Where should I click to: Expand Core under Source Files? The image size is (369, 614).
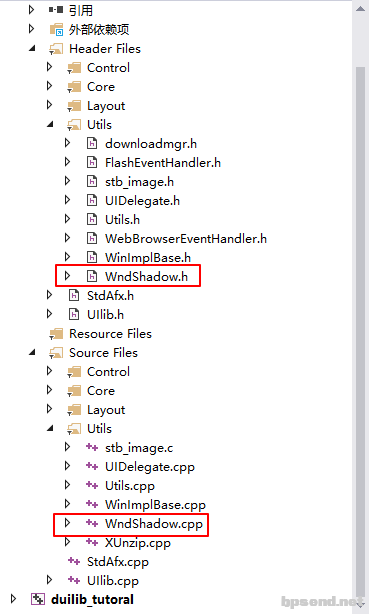coord(49,390)
